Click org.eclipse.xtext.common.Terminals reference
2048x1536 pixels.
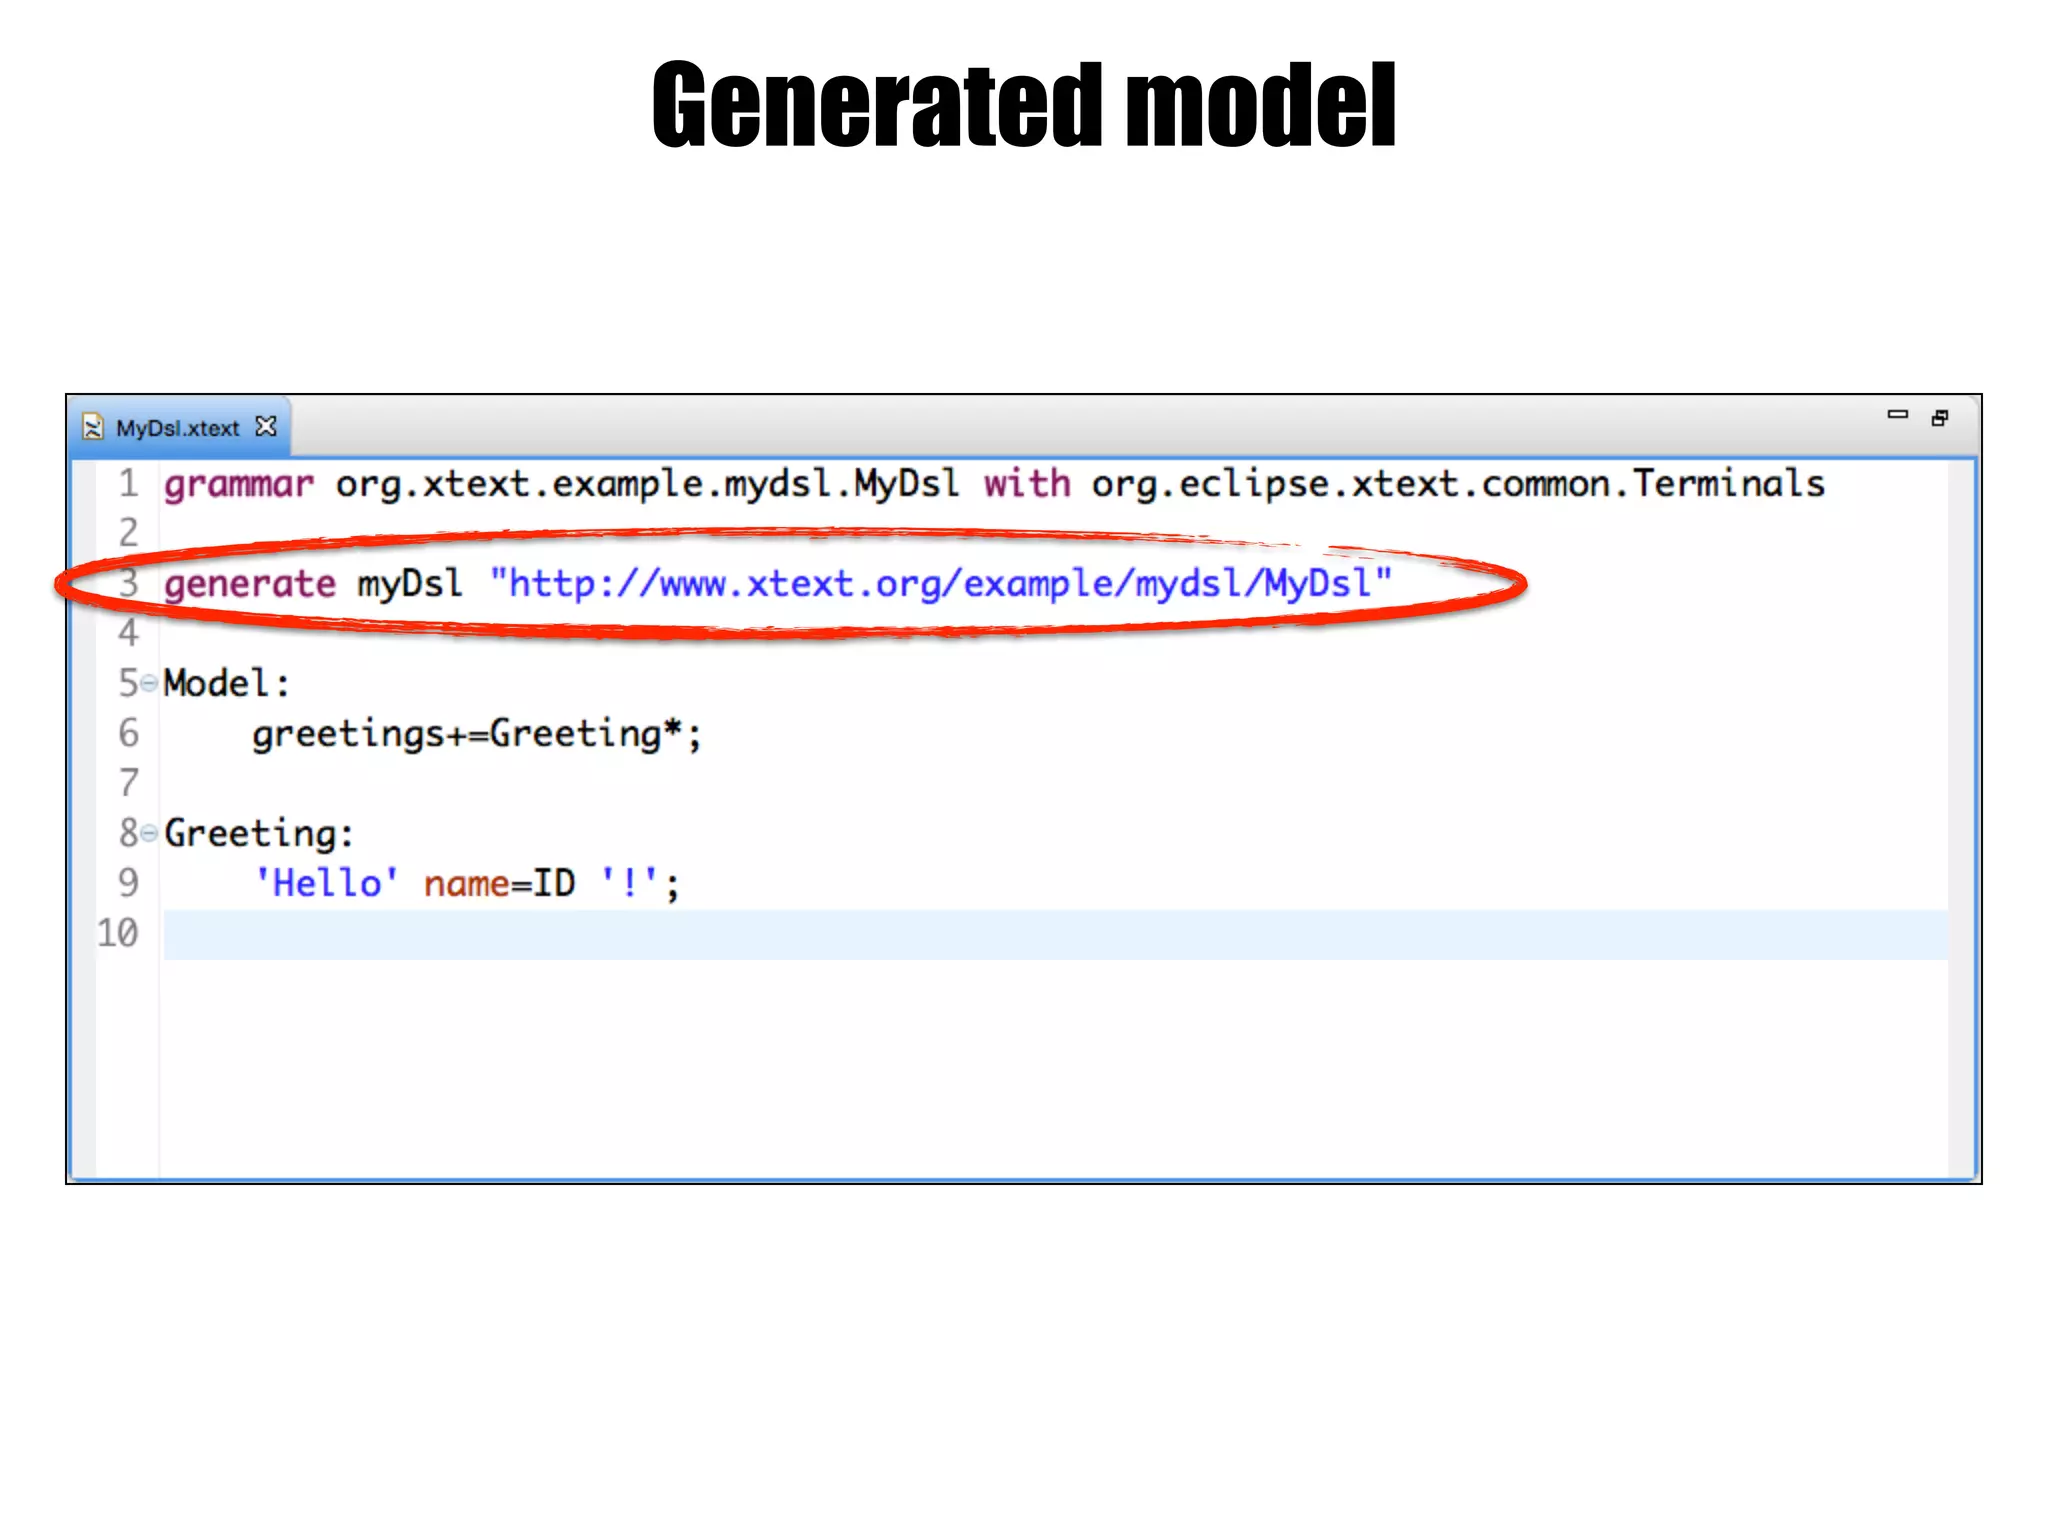pos(1458,484)
